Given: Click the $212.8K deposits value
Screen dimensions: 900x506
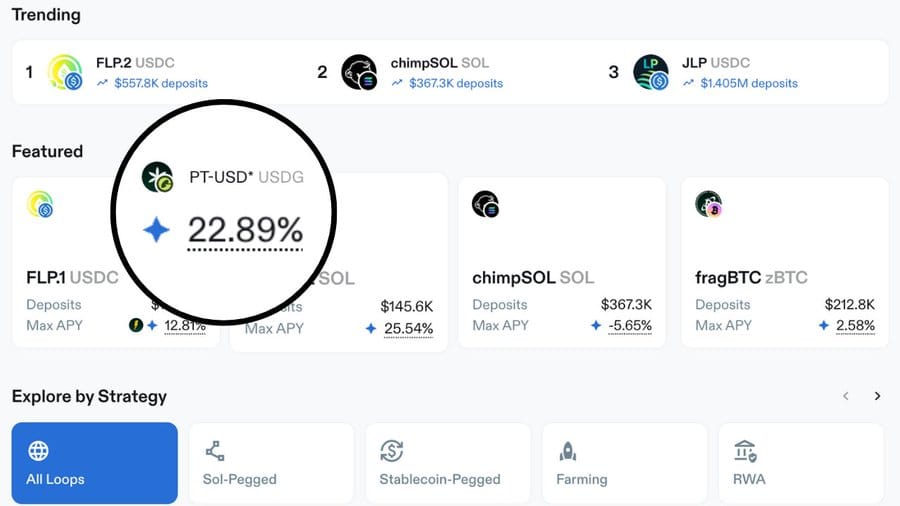Looking at the screenshot, I should coord(849,304).
